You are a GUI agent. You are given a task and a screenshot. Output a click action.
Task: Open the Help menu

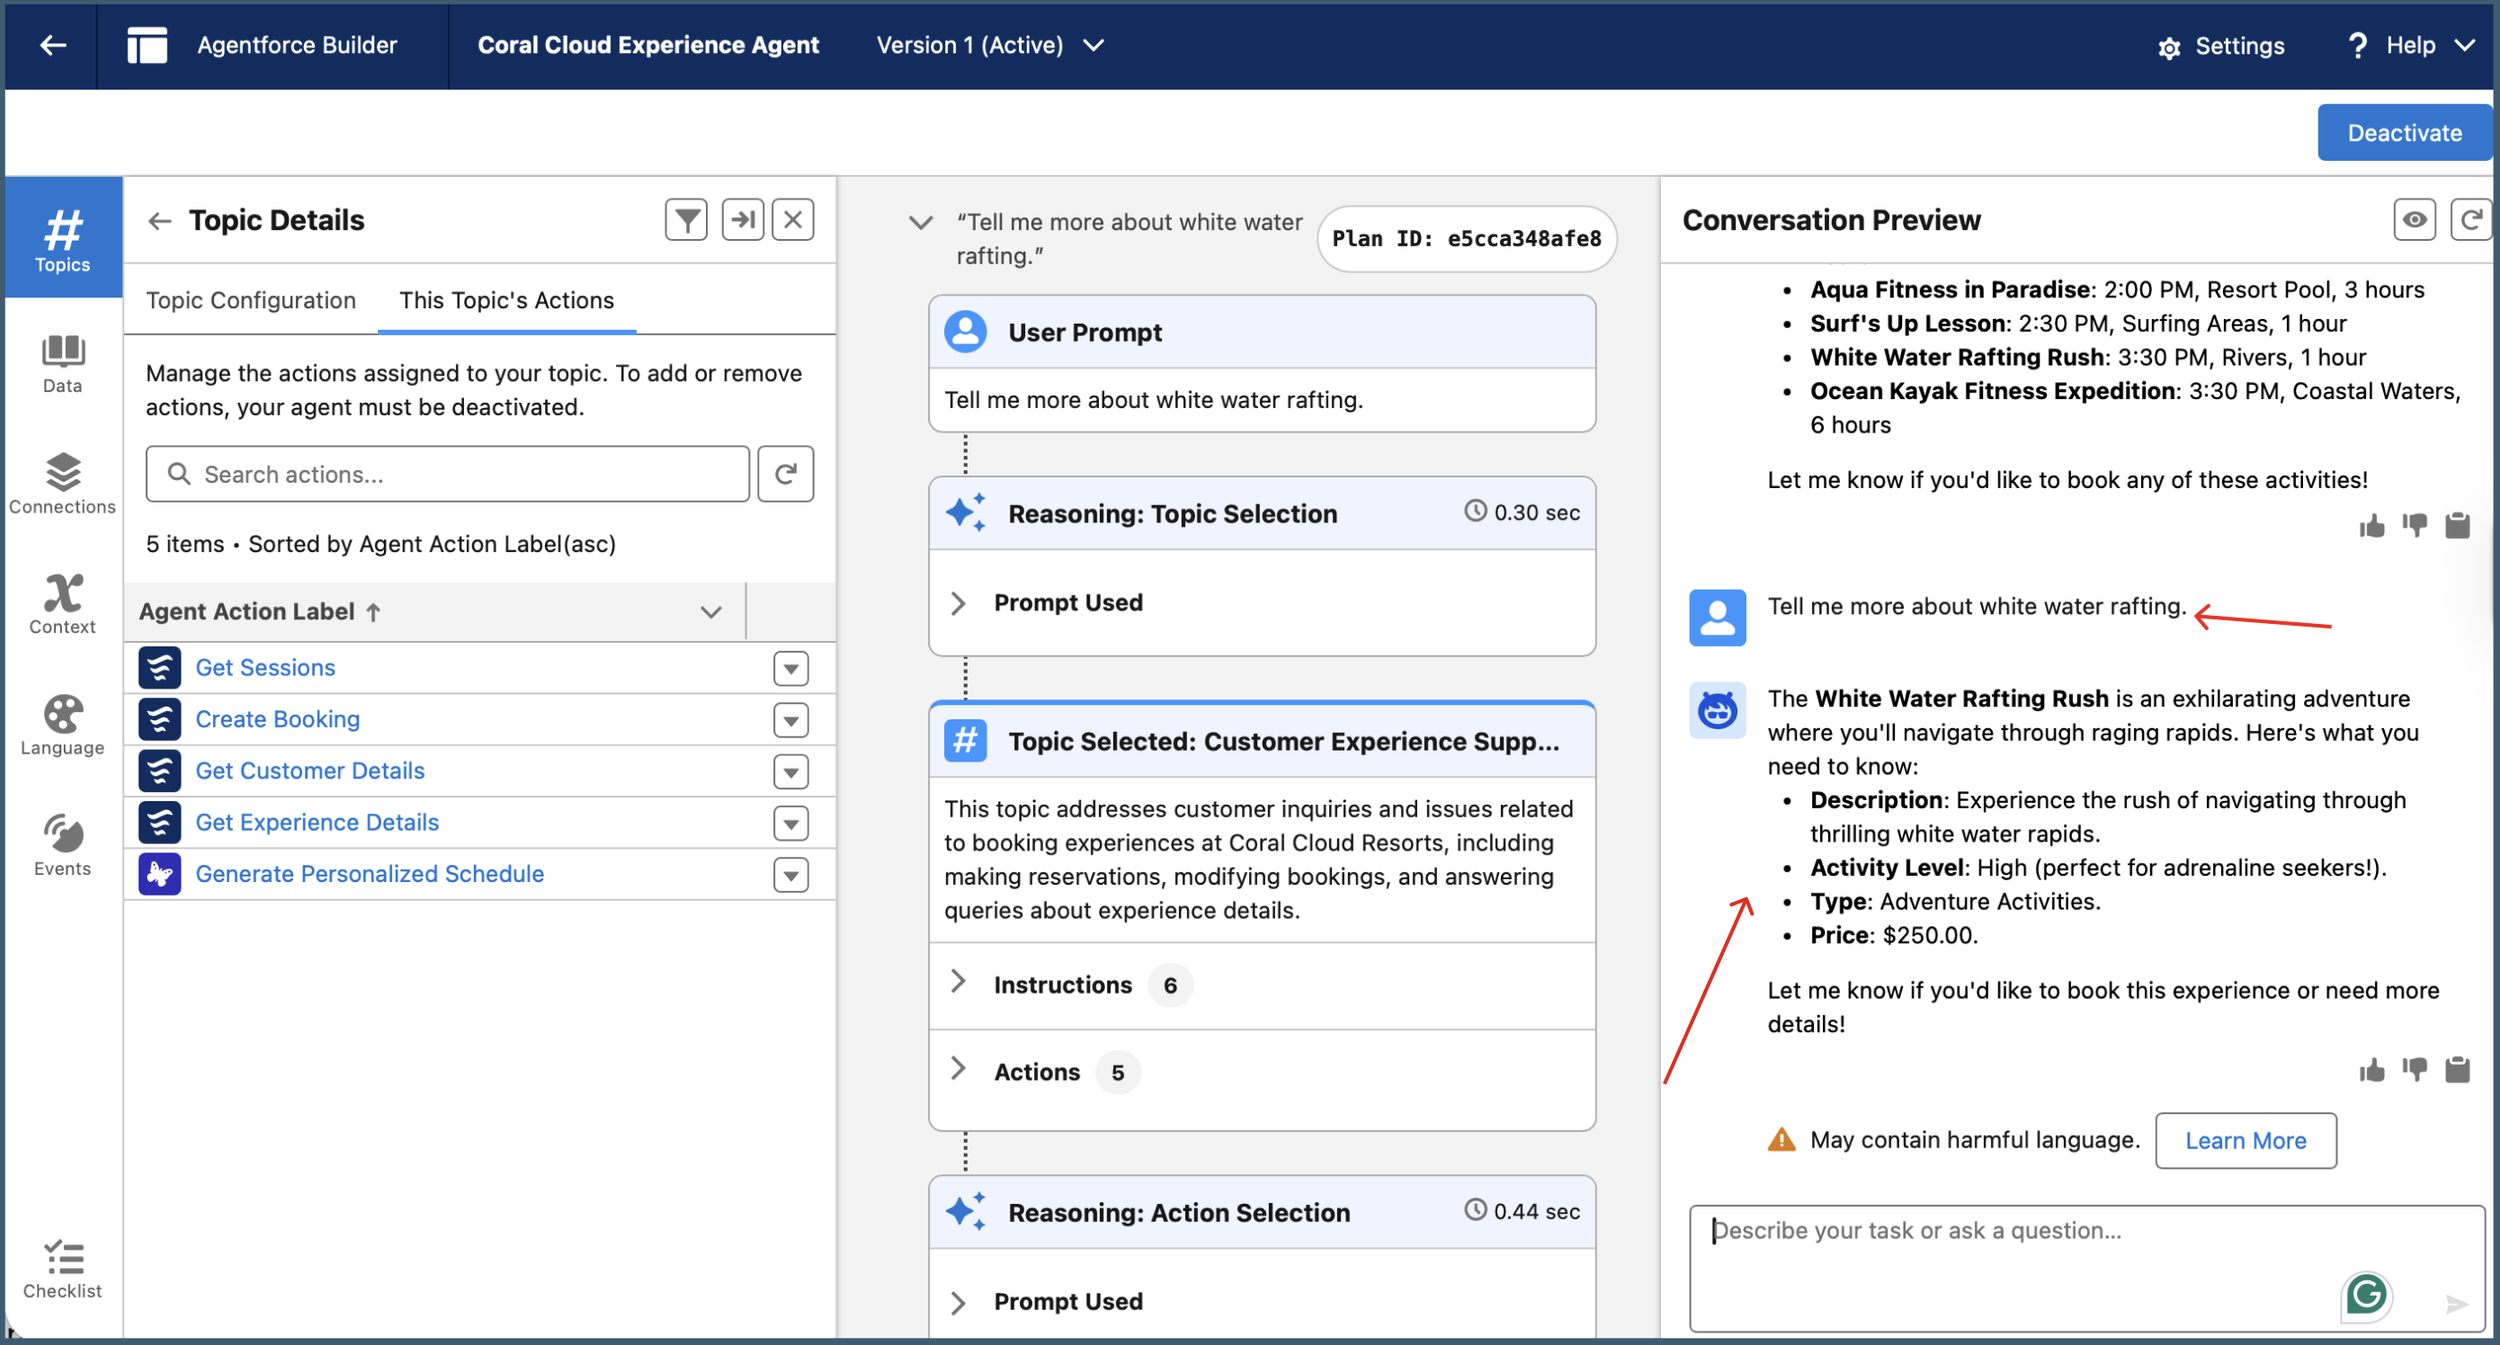[2410, 45]
